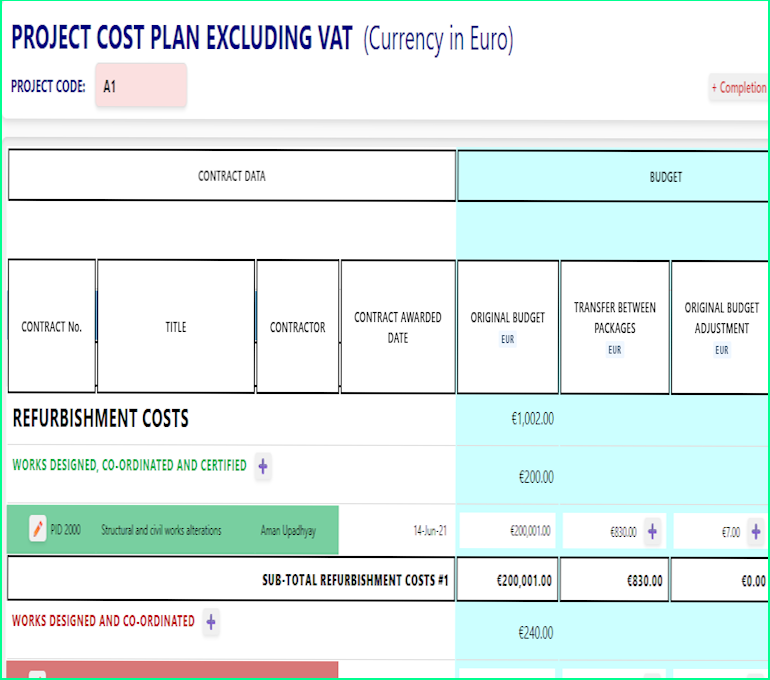Viewport: 770px width, 680px height.
Task: Click the Contract Data header
Action: click(232, 176)
